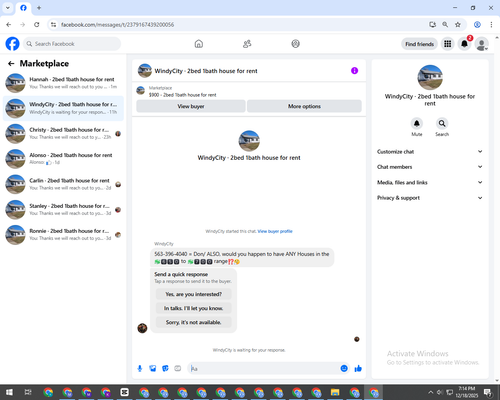The height and width of the screenshot is (400, 500).
Task: Click the WindyCity chat header title
Action: tap(206, 71)
